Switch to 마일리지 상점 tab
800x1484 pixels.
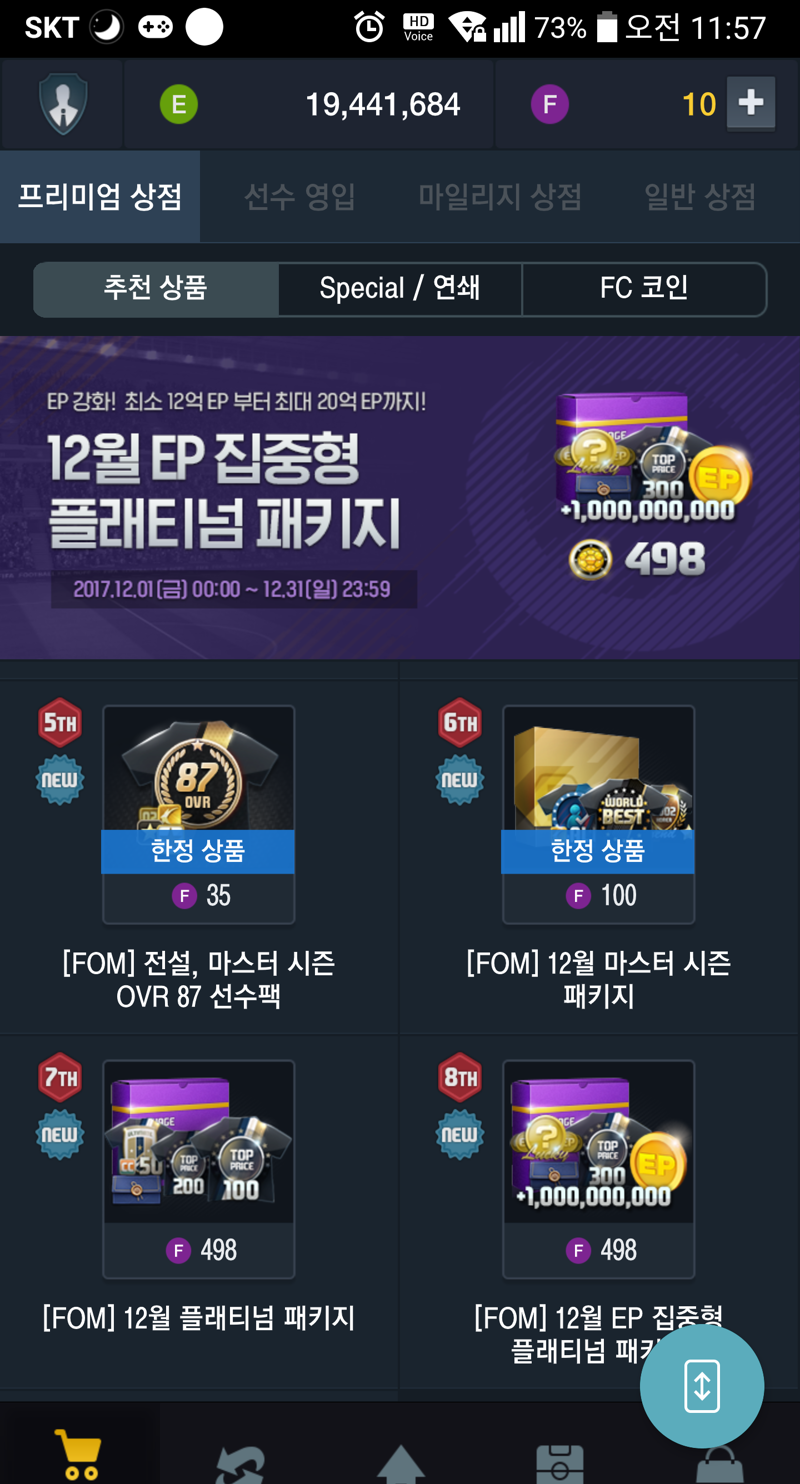[x=500, y=197]
